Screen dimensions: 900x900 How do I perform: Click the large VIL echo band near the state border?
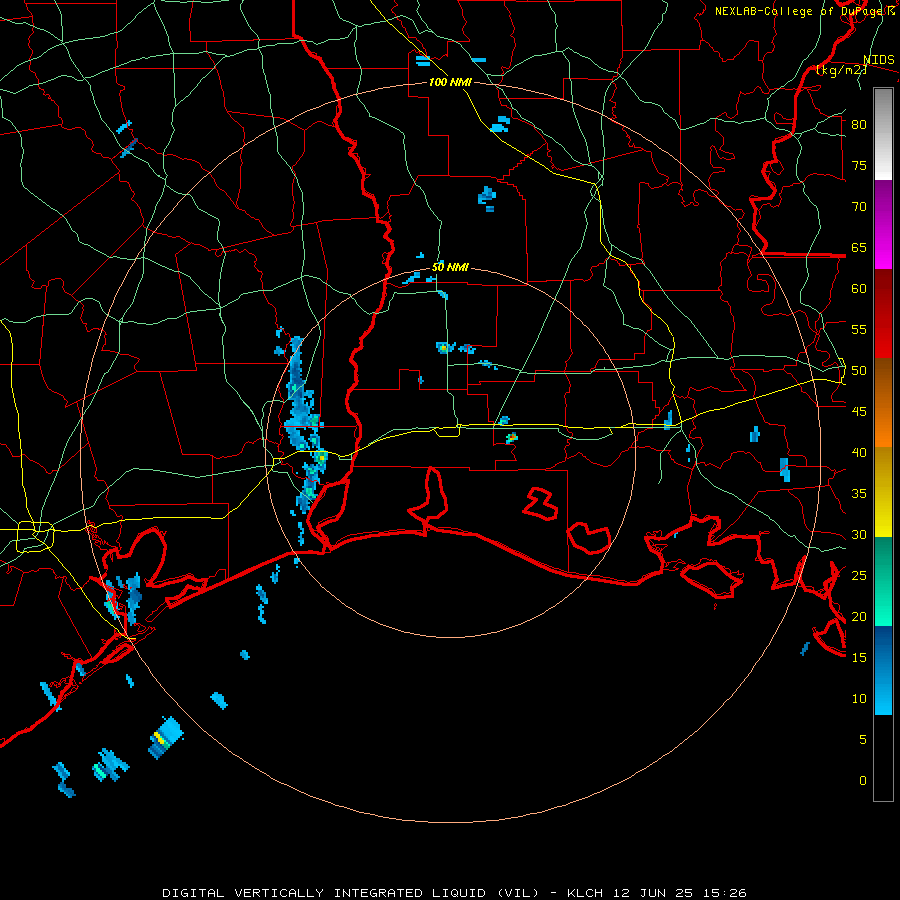point(303,425)
